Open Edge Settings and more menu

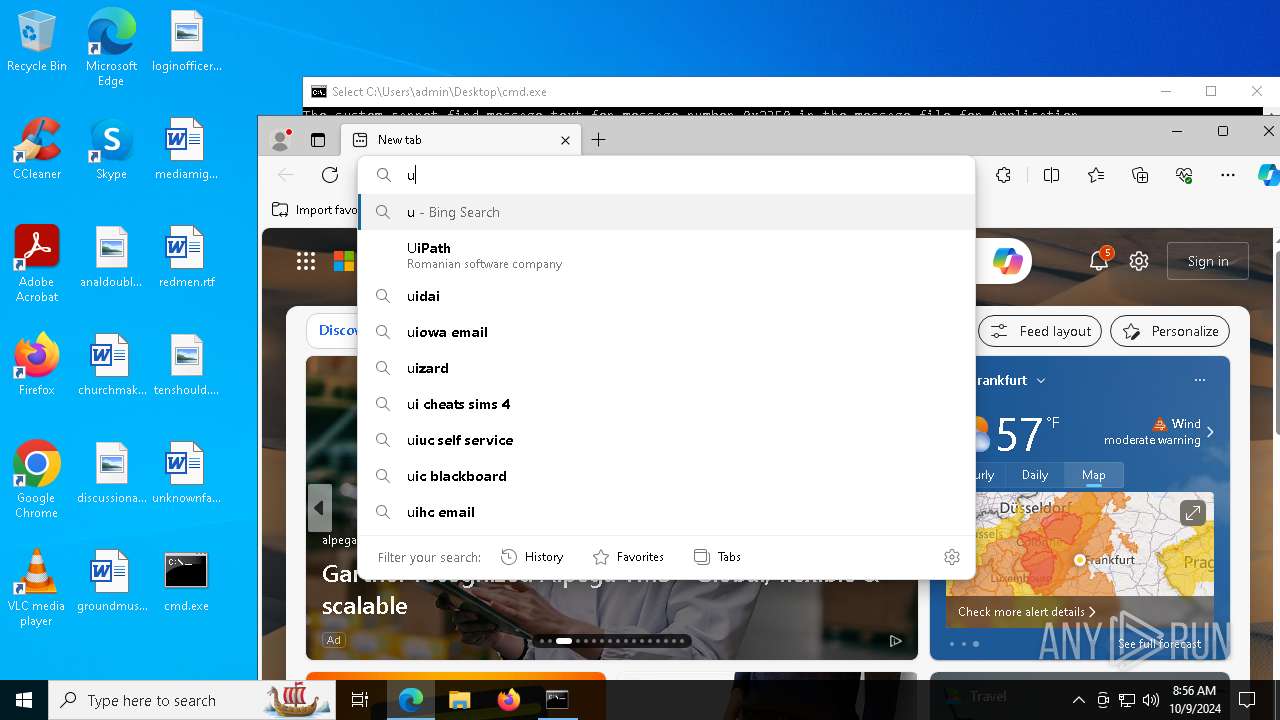point(1228,175)
